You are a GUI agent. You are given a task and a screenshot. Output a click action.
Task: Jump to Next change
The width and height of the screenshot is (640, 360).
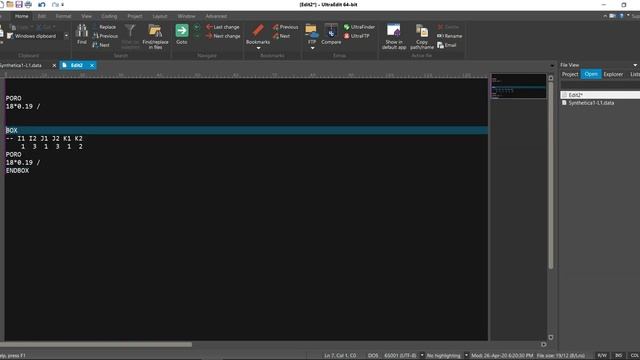click(x=223, y=36)
